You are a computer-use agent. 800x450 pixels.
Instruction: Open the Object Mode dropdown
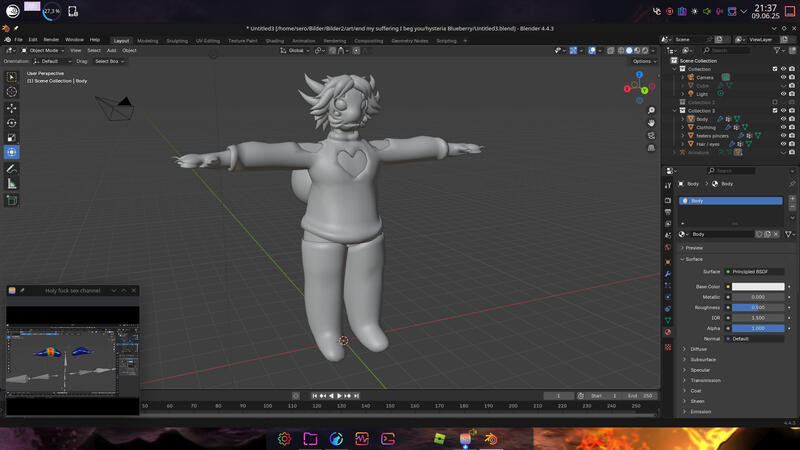(42, 50)
